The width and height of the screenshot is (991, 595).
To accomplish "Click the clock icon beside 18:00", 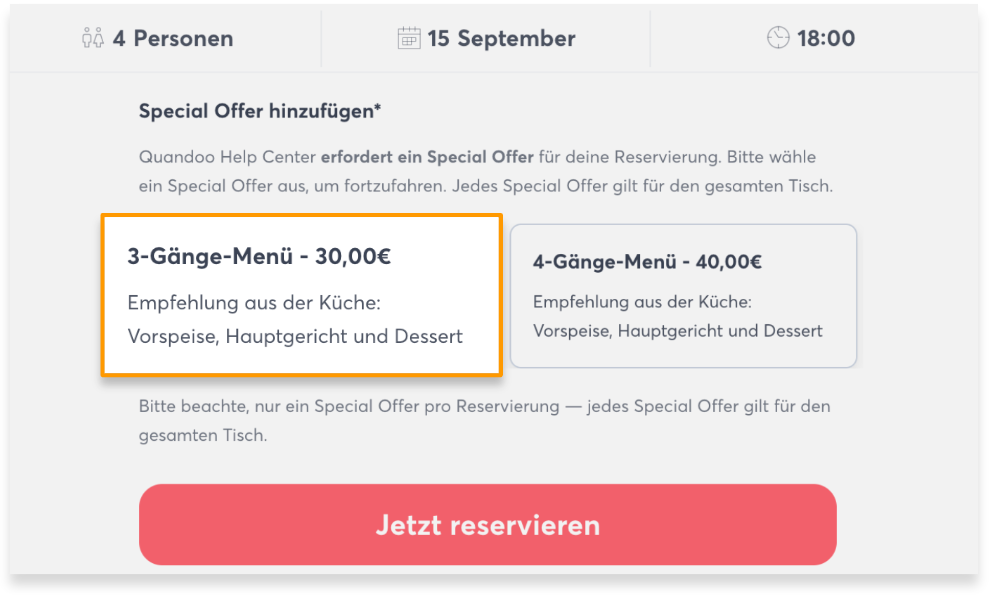I will coord(777,39).
